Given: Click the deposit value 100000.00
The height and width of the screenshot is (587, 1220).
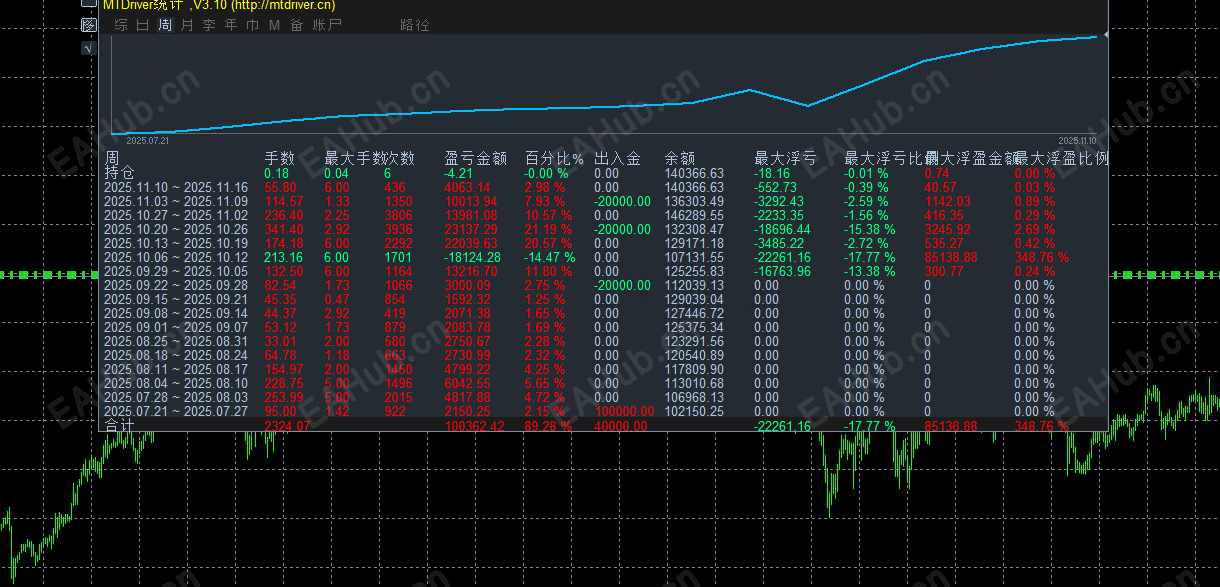Looking at the screenshot, I should (624, 411).
